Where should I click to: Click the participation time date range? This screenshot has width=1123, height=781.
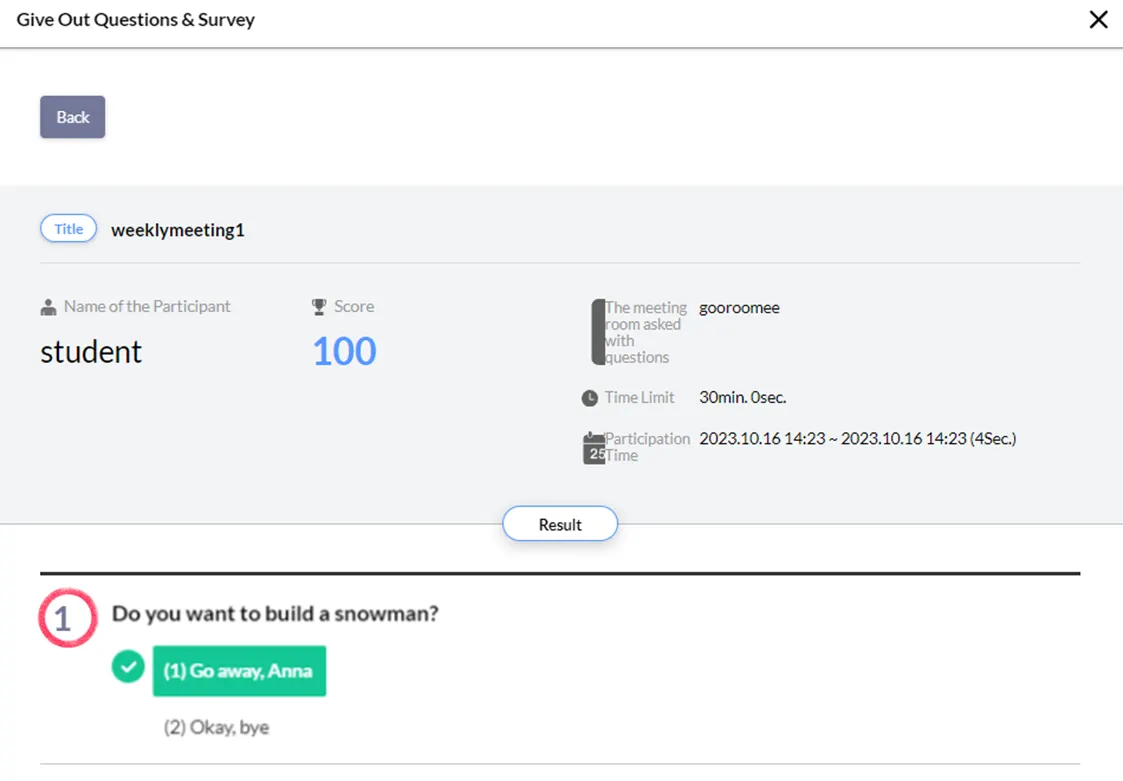click(x=857, y=439)
